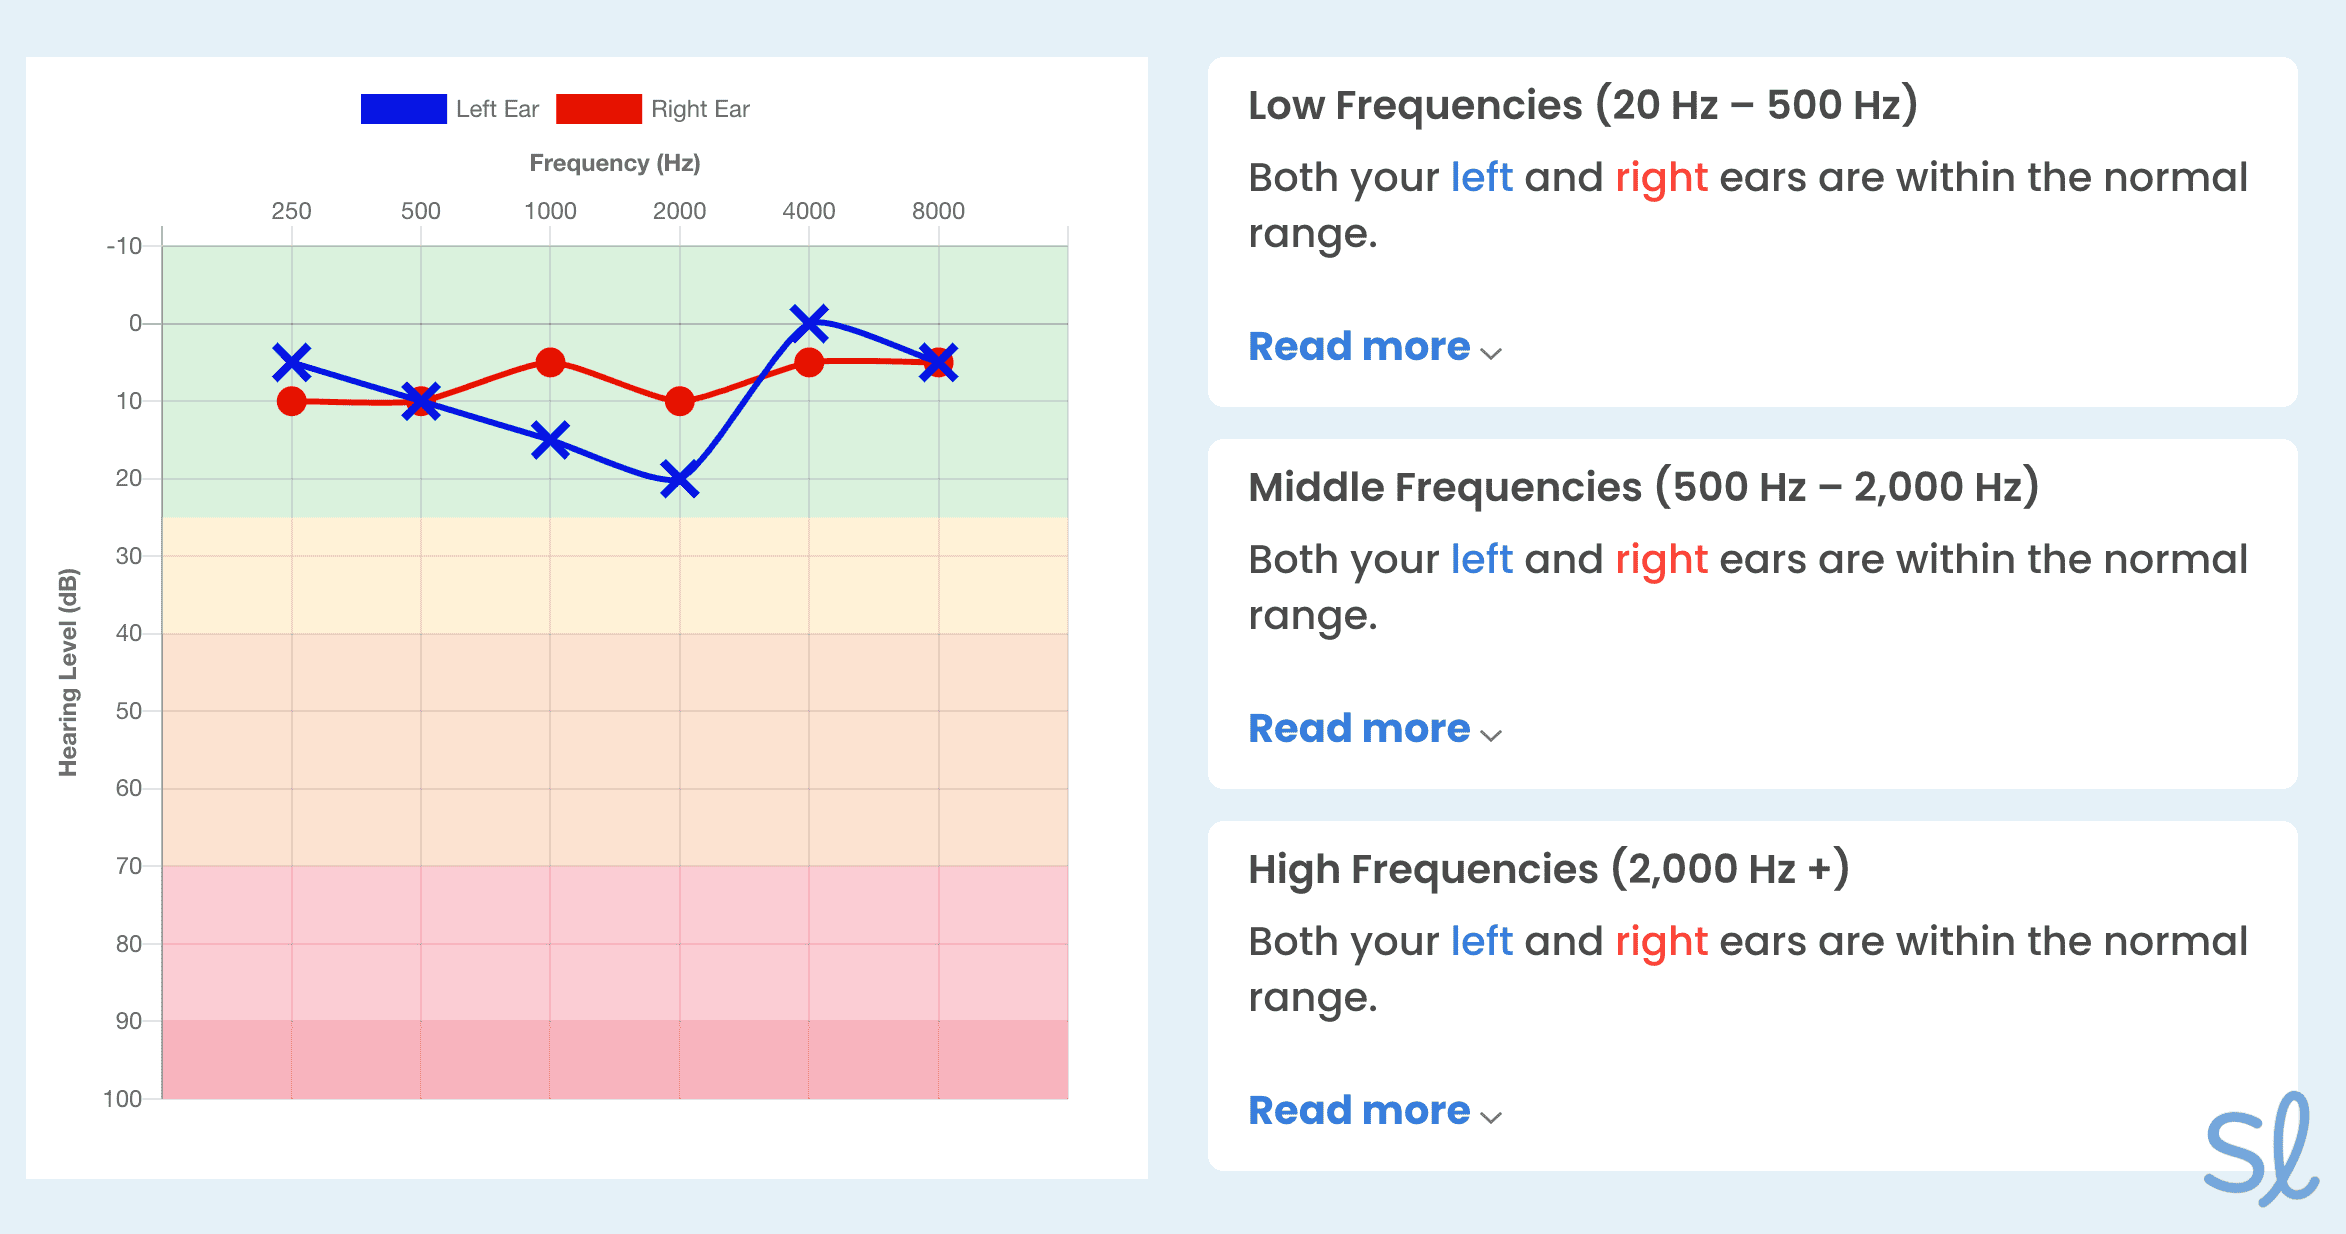Expand Middle Frequencies chevron arrow
This screenshot has height=1234, width=2346.
[1491, 735]
